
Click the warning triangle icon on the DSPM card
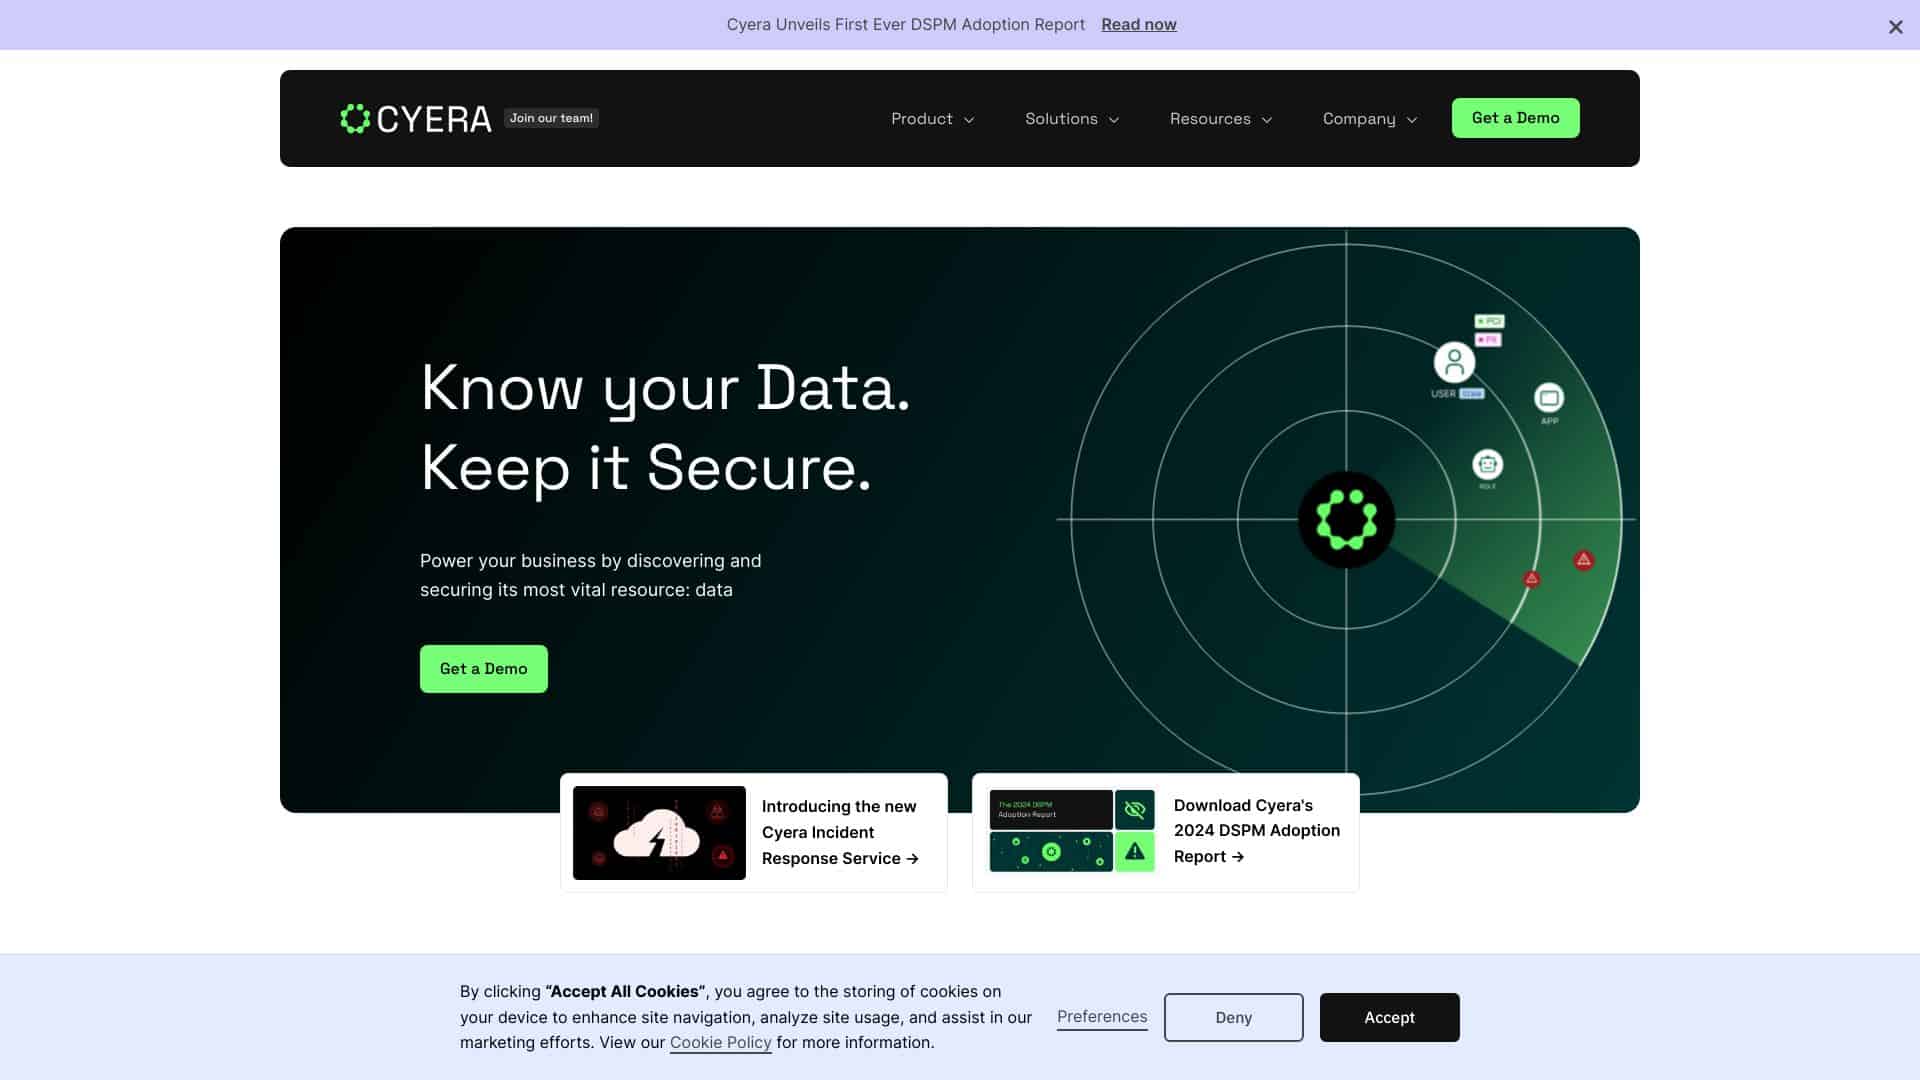pyautogui.click(x=1135, y=851)
